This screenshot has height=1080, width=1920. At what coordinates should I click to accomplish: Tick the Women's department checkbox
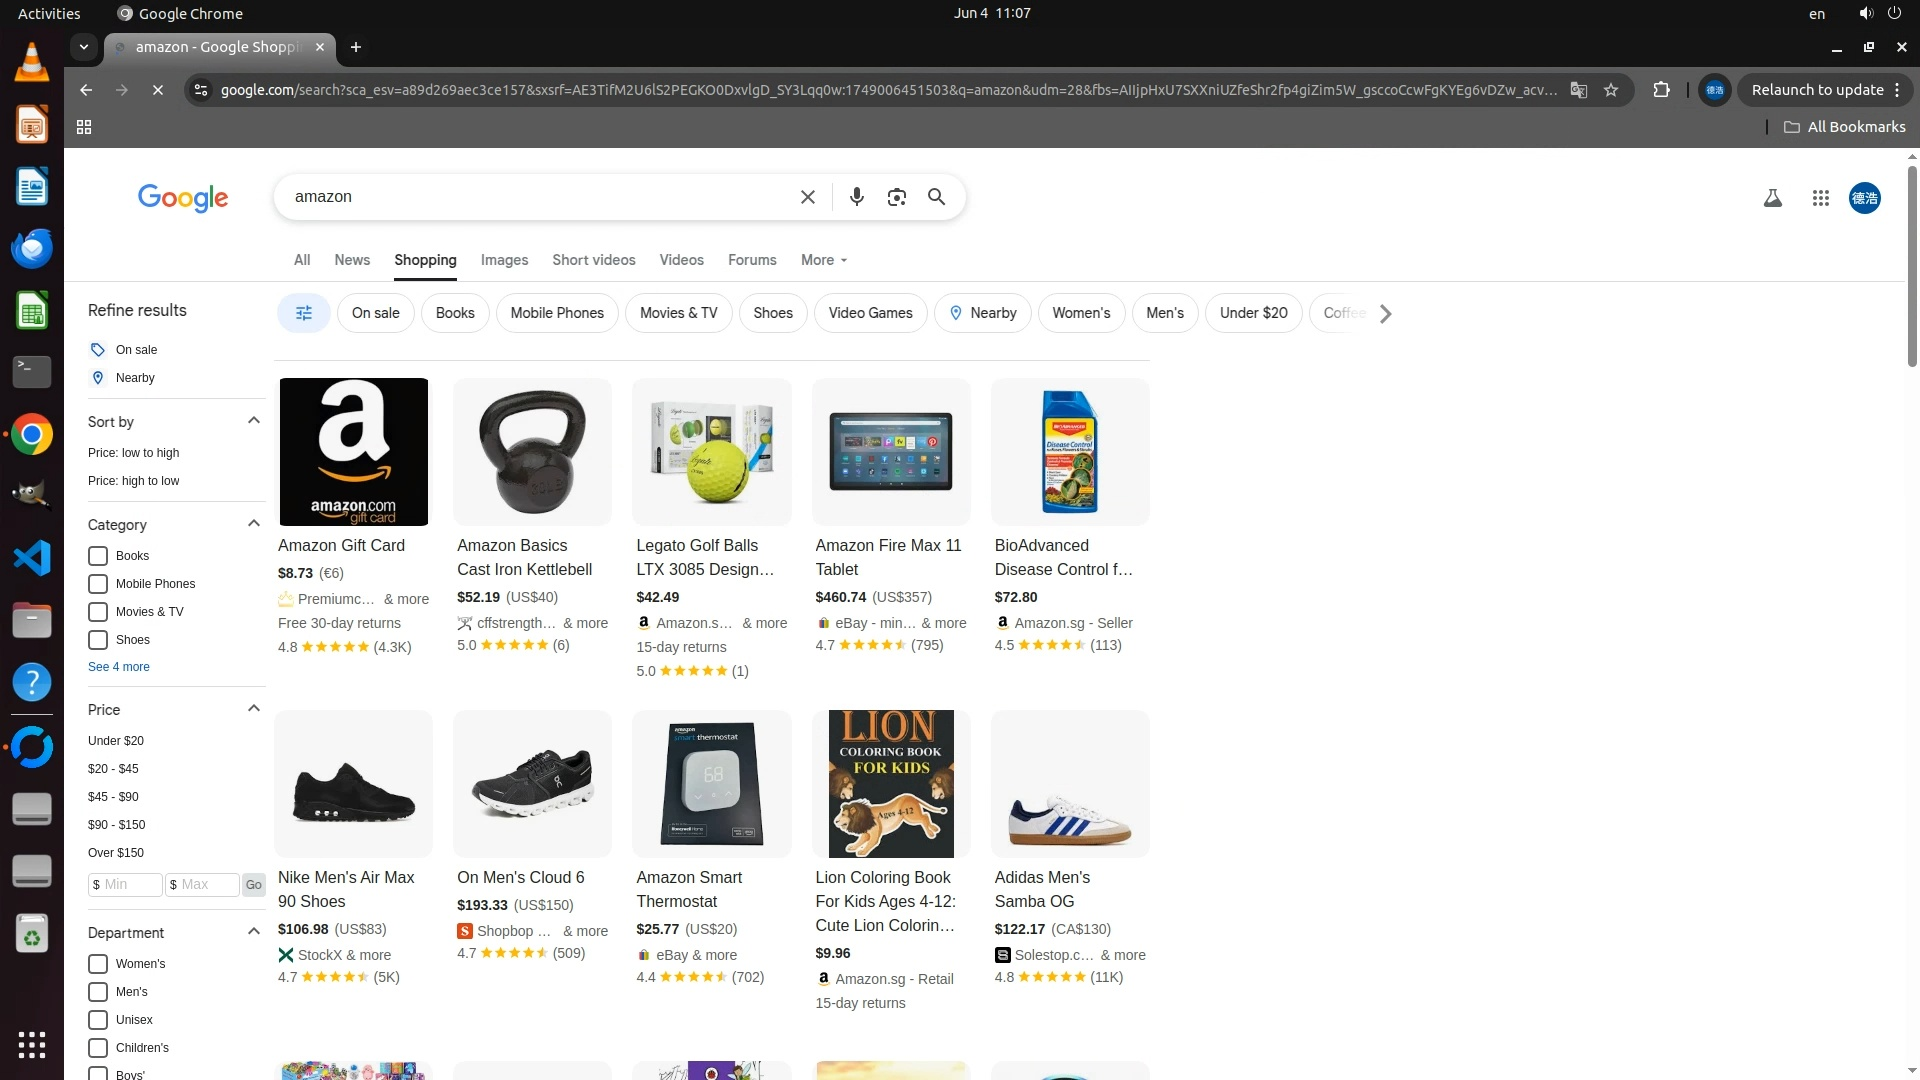coord(98,964)
